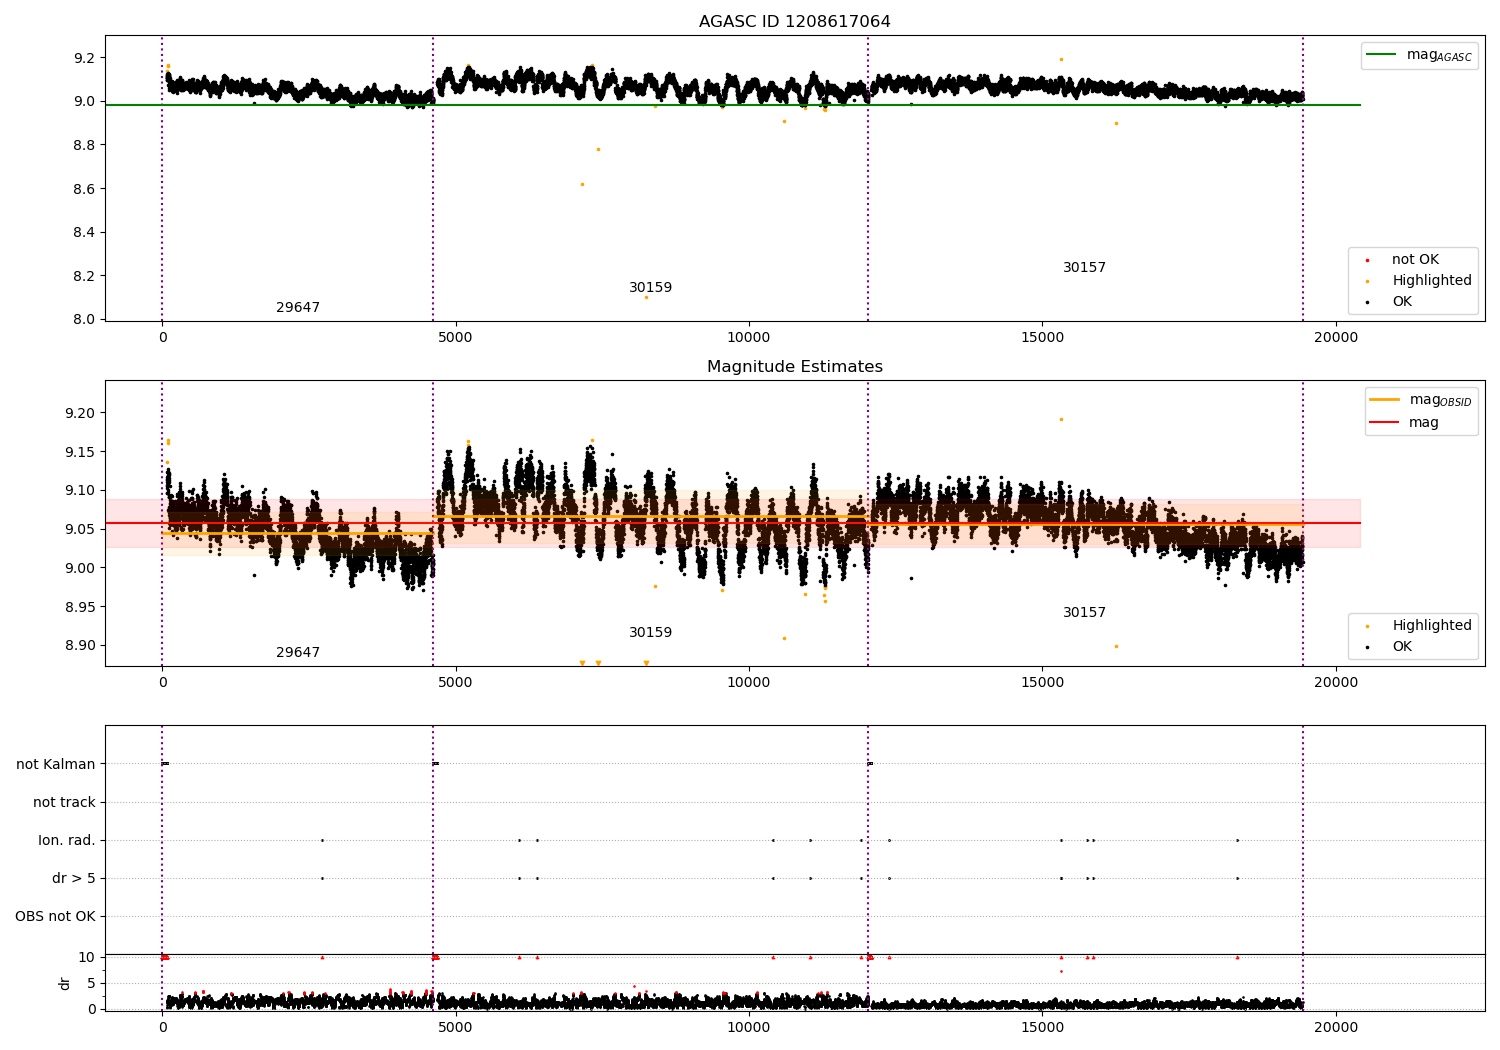Click obsid 30157 in Magnitude Estimates plot
Screen dimensions: 1500x1050
pyautogui.click(x=1084, y=613)
